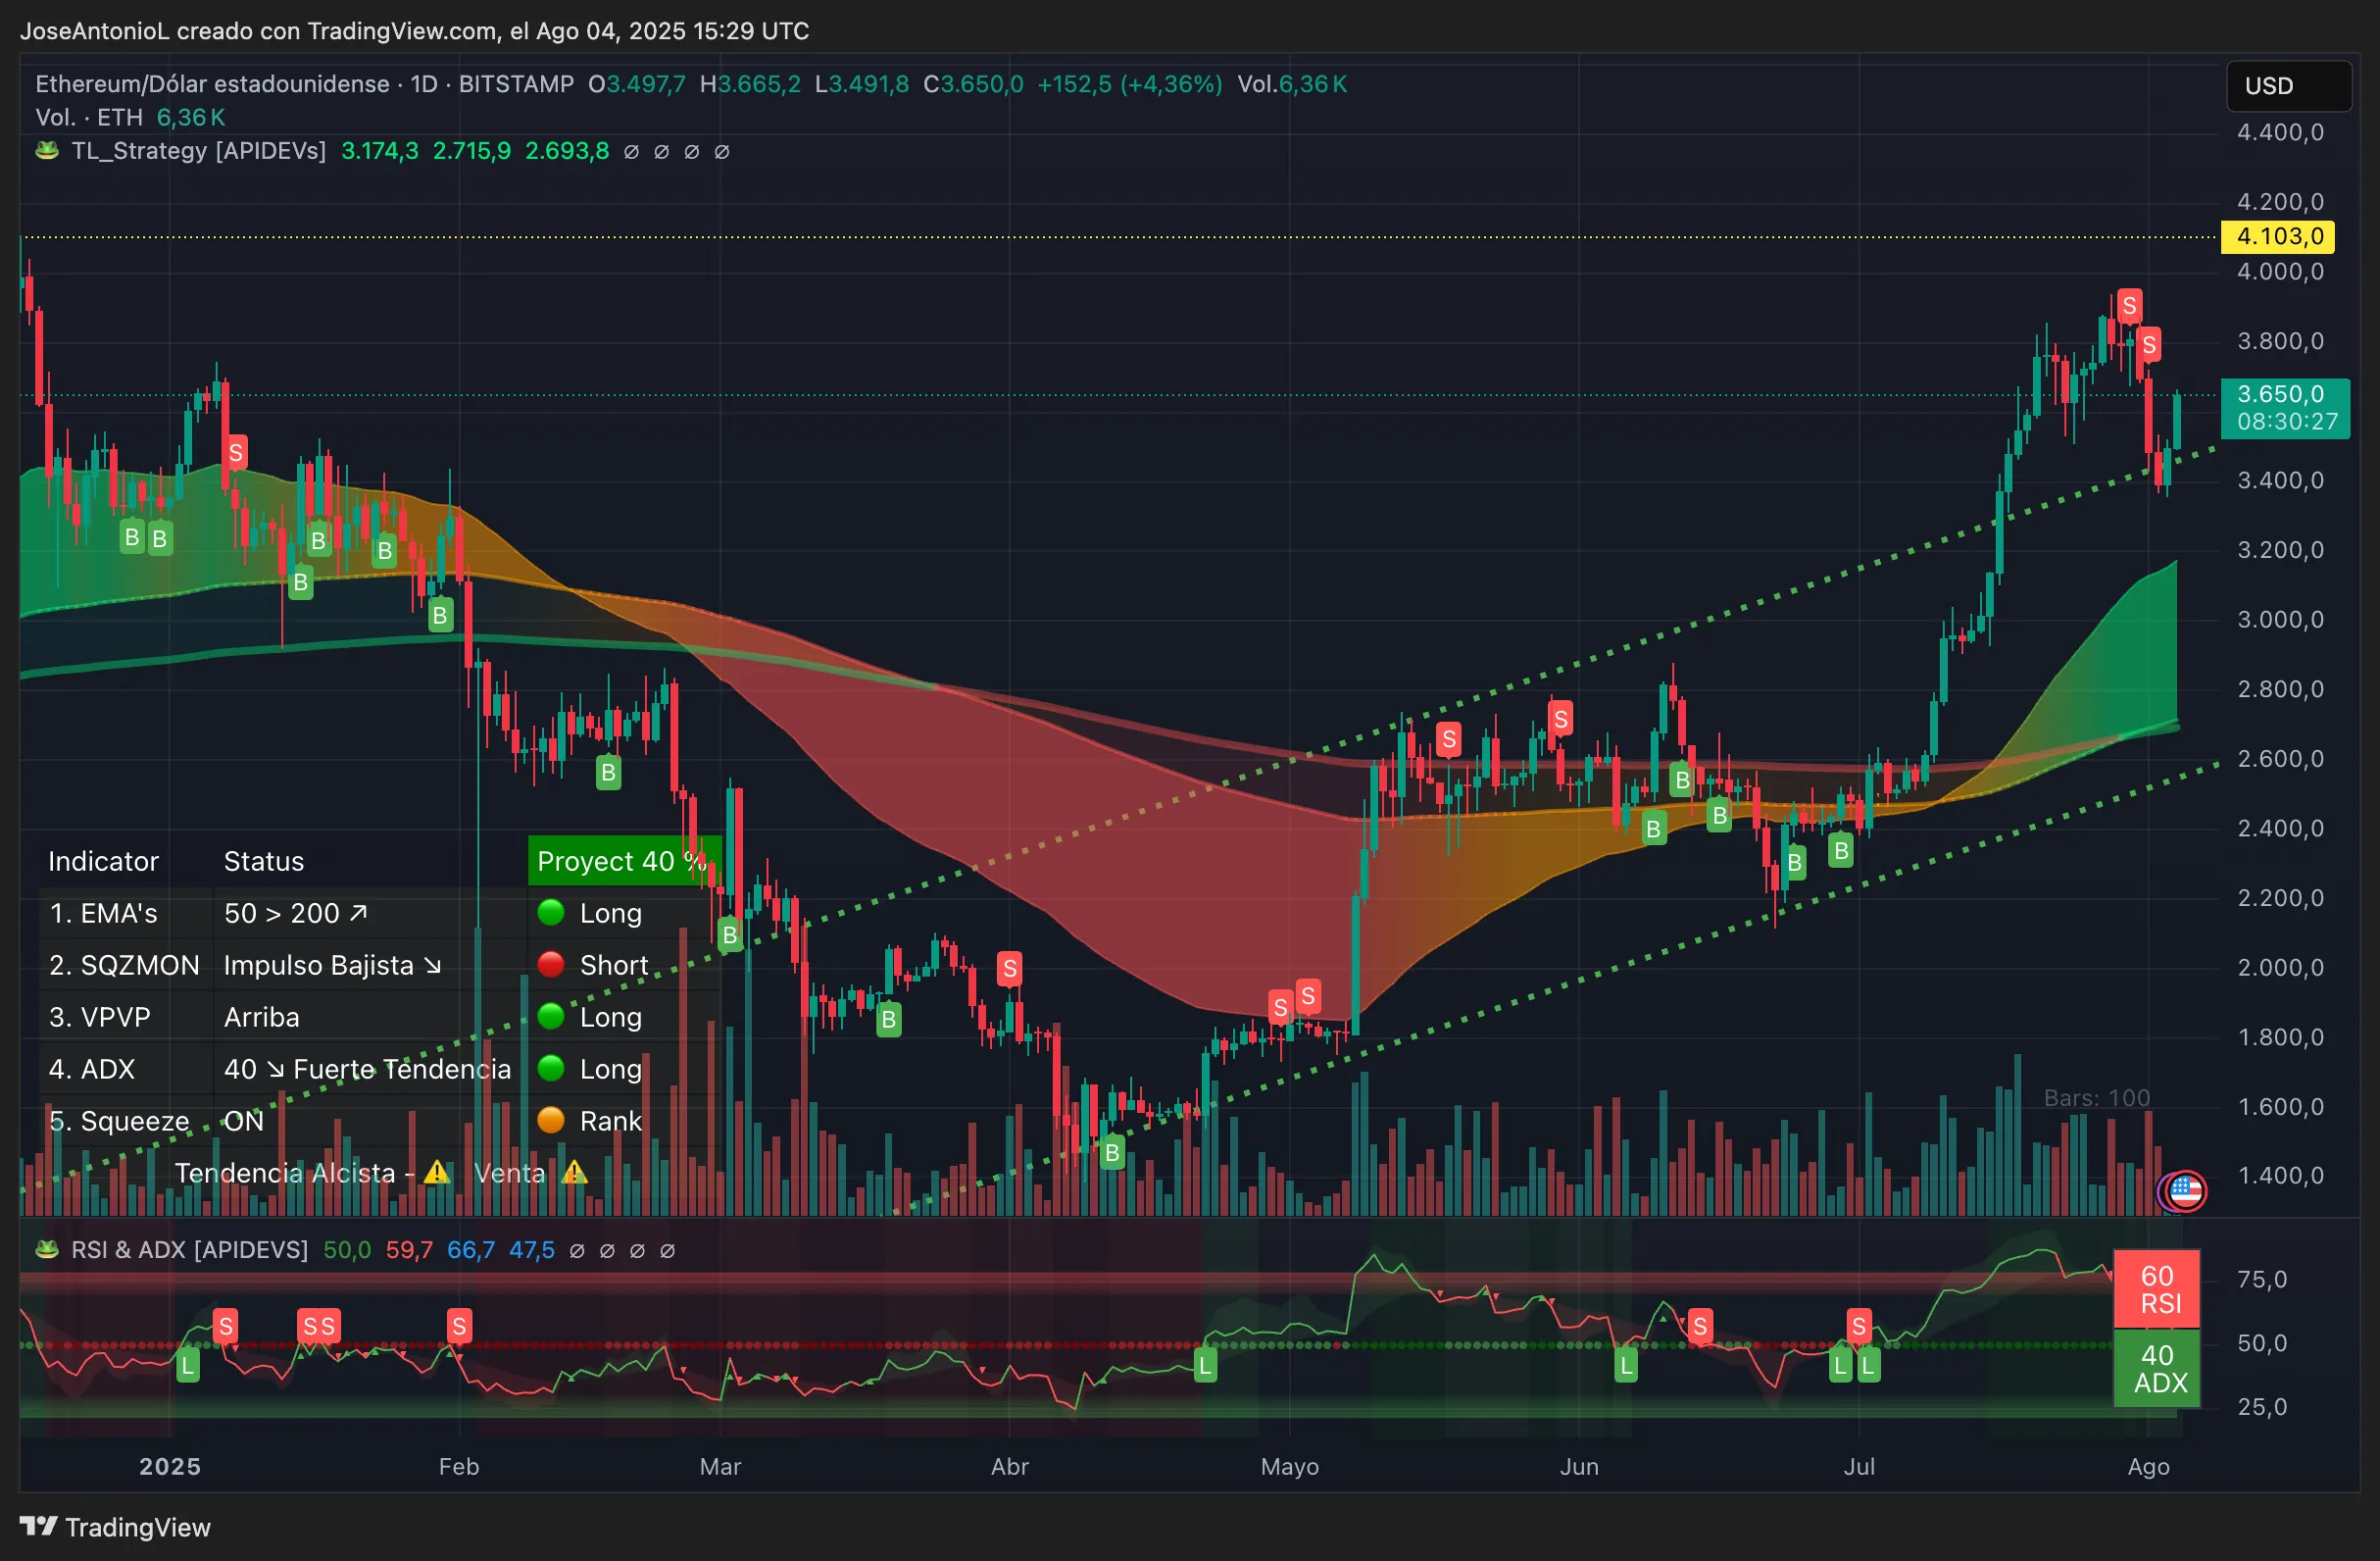
Task: Click the green 40 ADX value box
Action: click(x=2156, y=1368)
